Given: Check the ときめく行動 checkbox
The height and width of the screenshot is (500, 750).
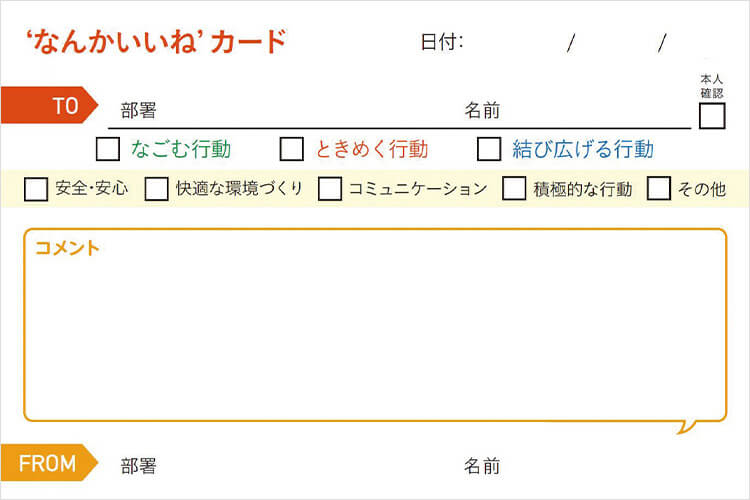Looking at the screenshot, I should click(x=292, y=149).
